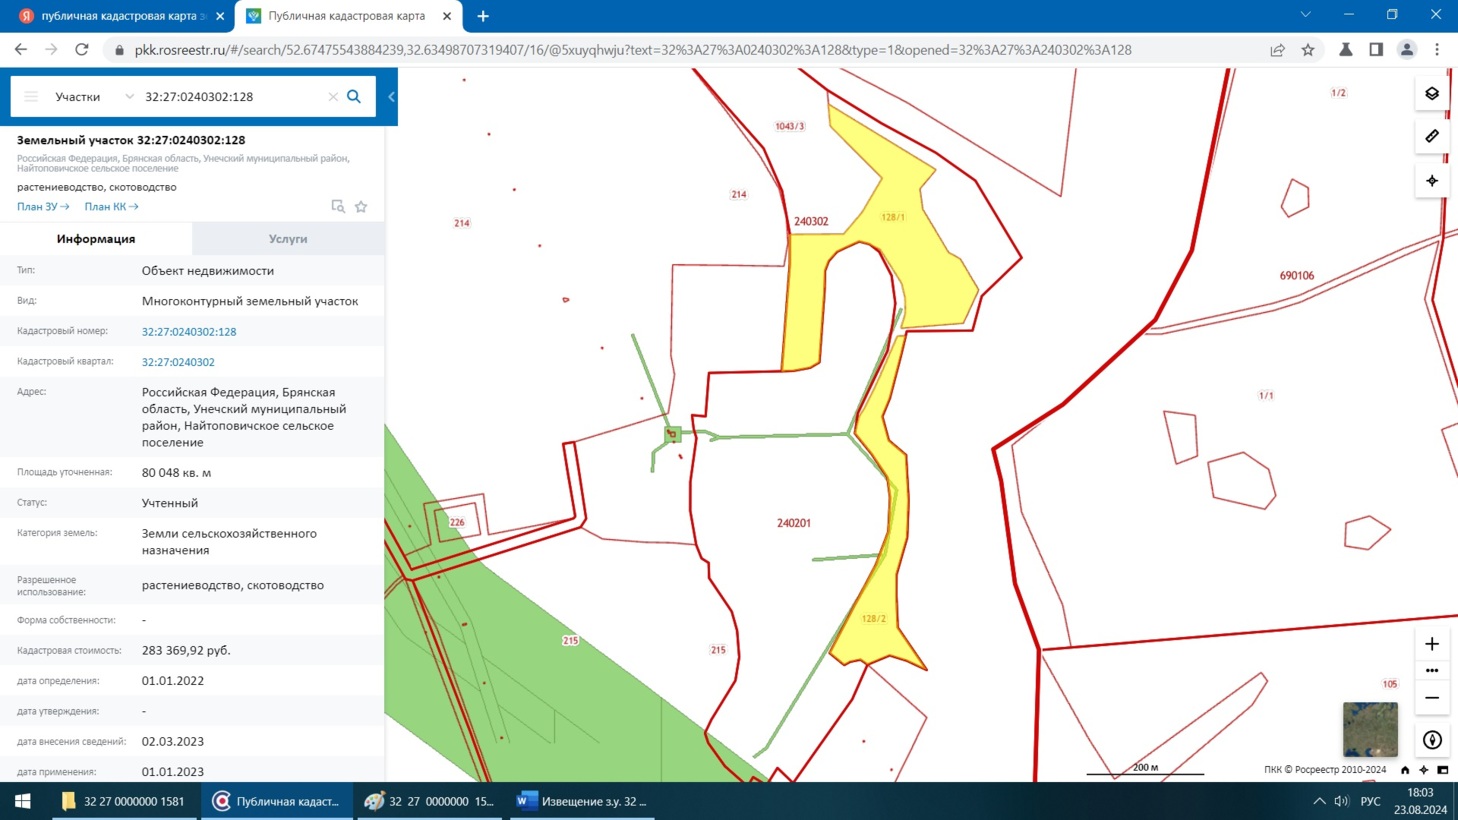Open Word document Извещение in taskbar

coord(582,801)
